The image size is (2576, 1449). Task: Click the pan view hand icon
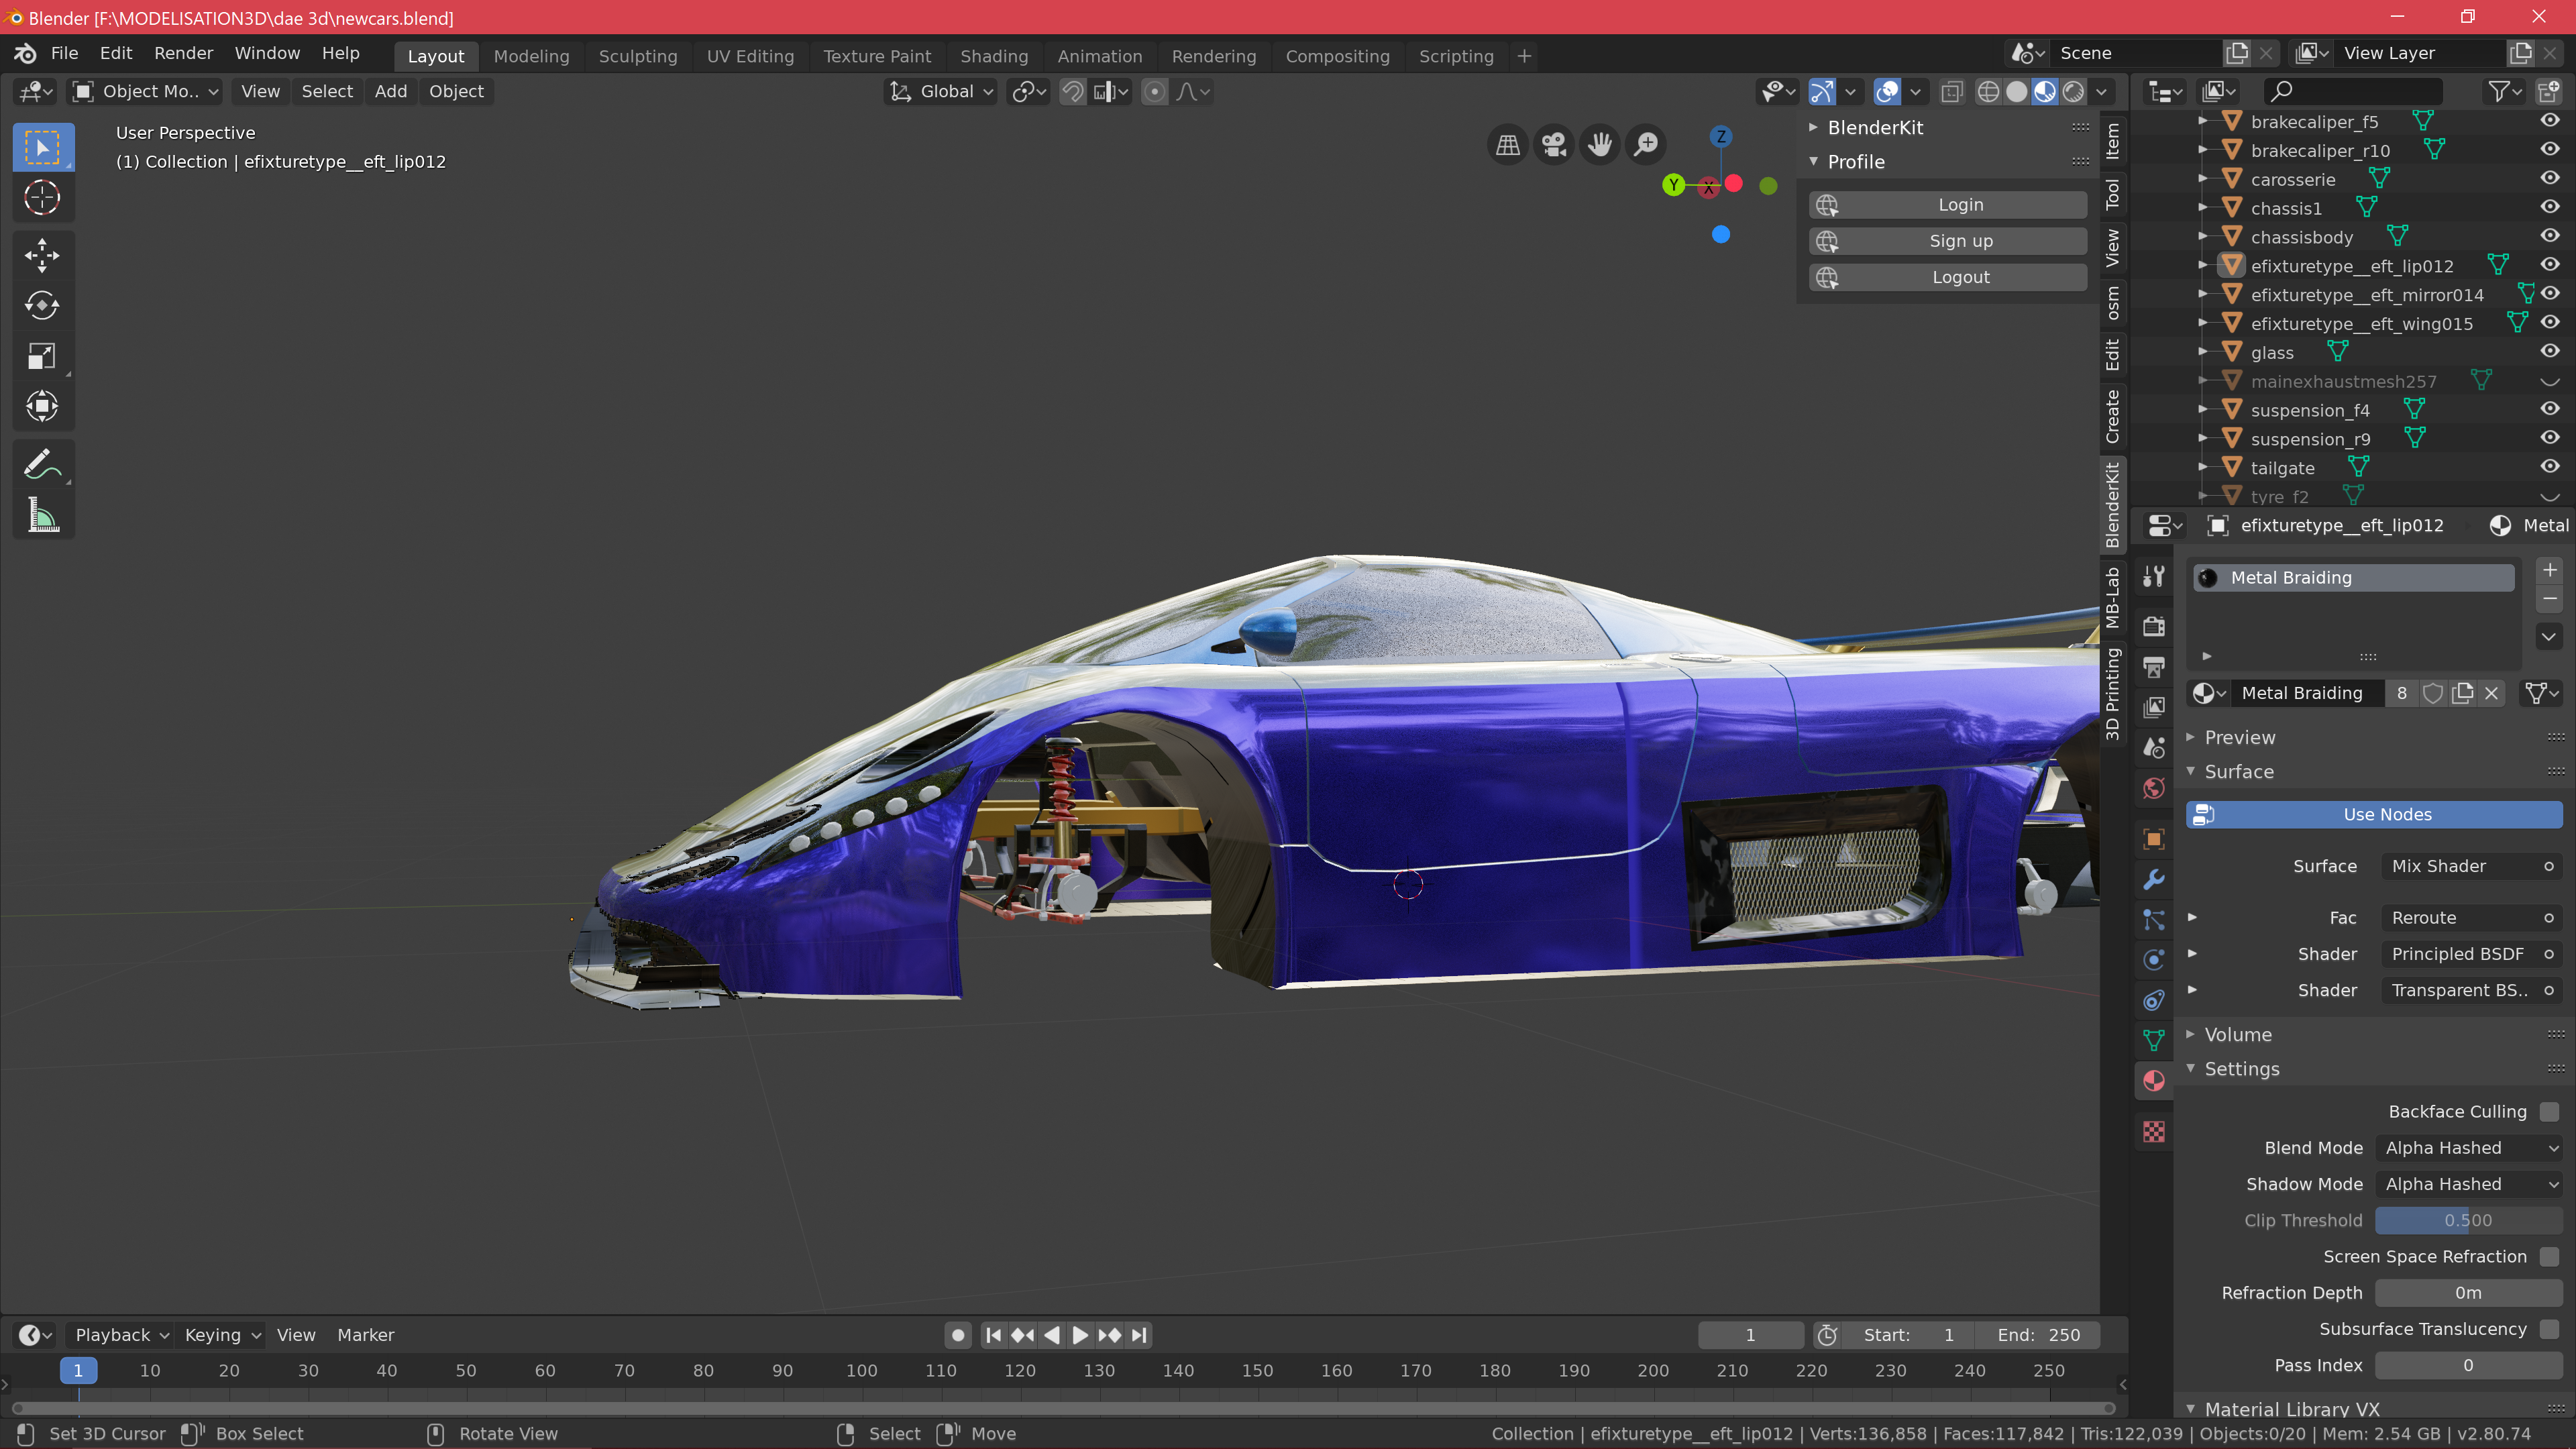[x=1599, y=145]
